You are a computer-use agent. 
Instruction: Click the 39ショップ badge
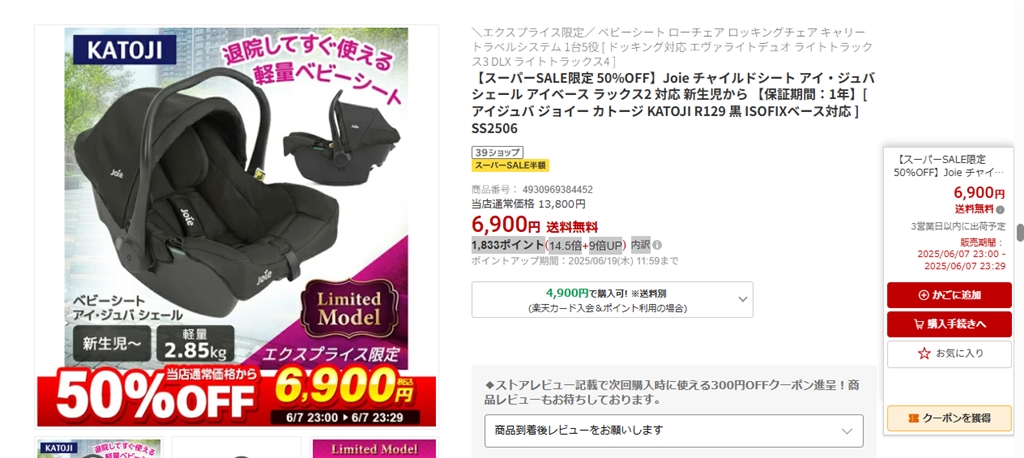(x=497, y=152)
